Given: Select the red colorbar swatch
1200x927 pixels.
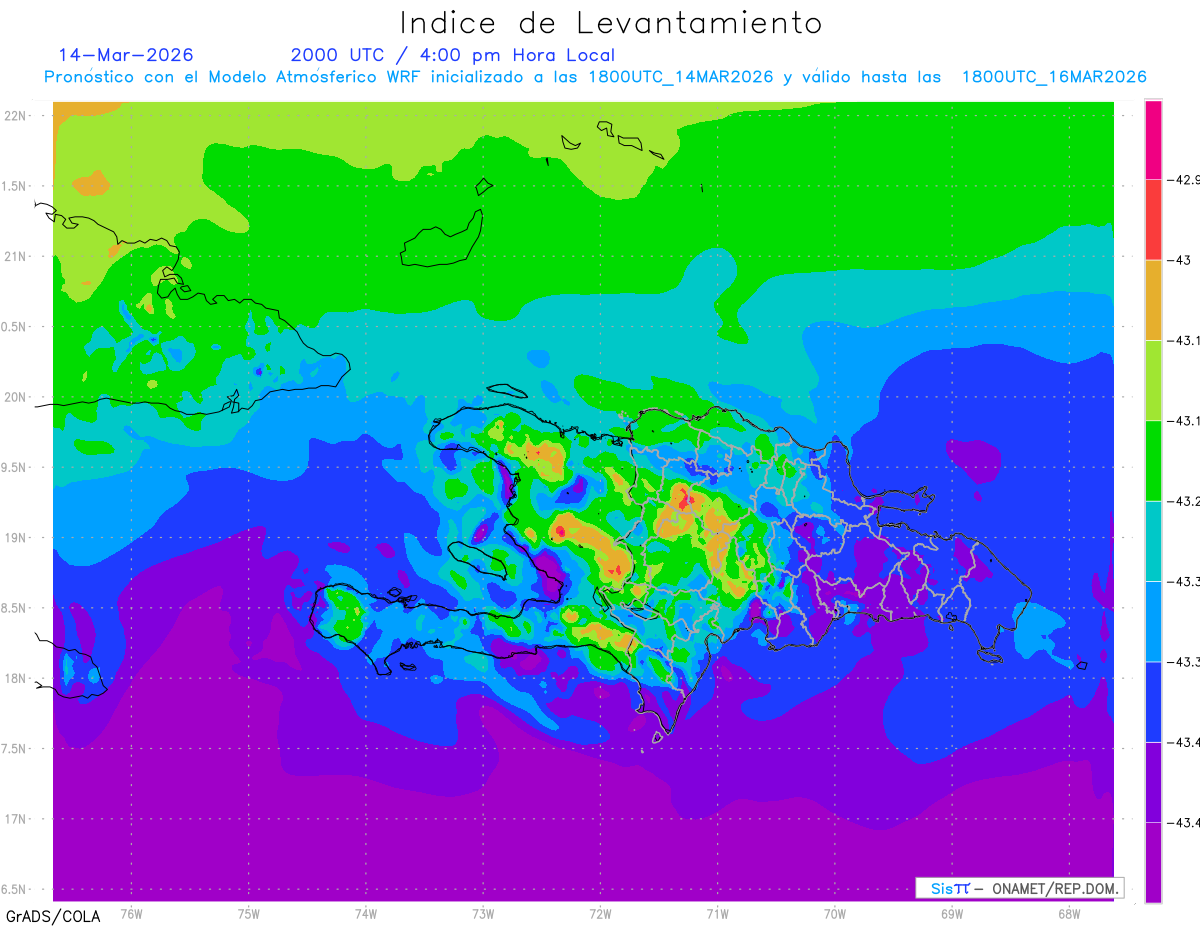Looking at the screenshot, I should click(x=1153, y=220).
